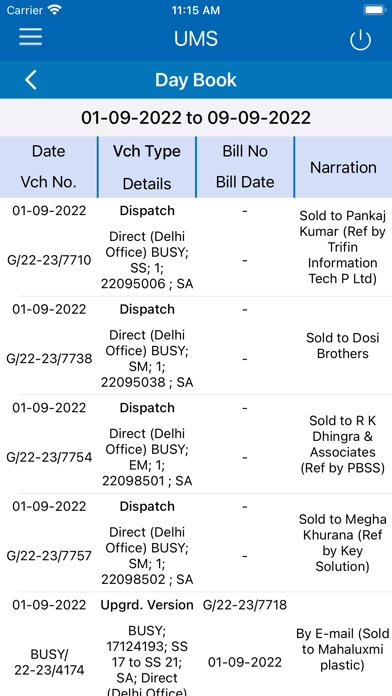
Task: Tap the Narration column header
Action: pyautogui.click(x=343, y=167)
